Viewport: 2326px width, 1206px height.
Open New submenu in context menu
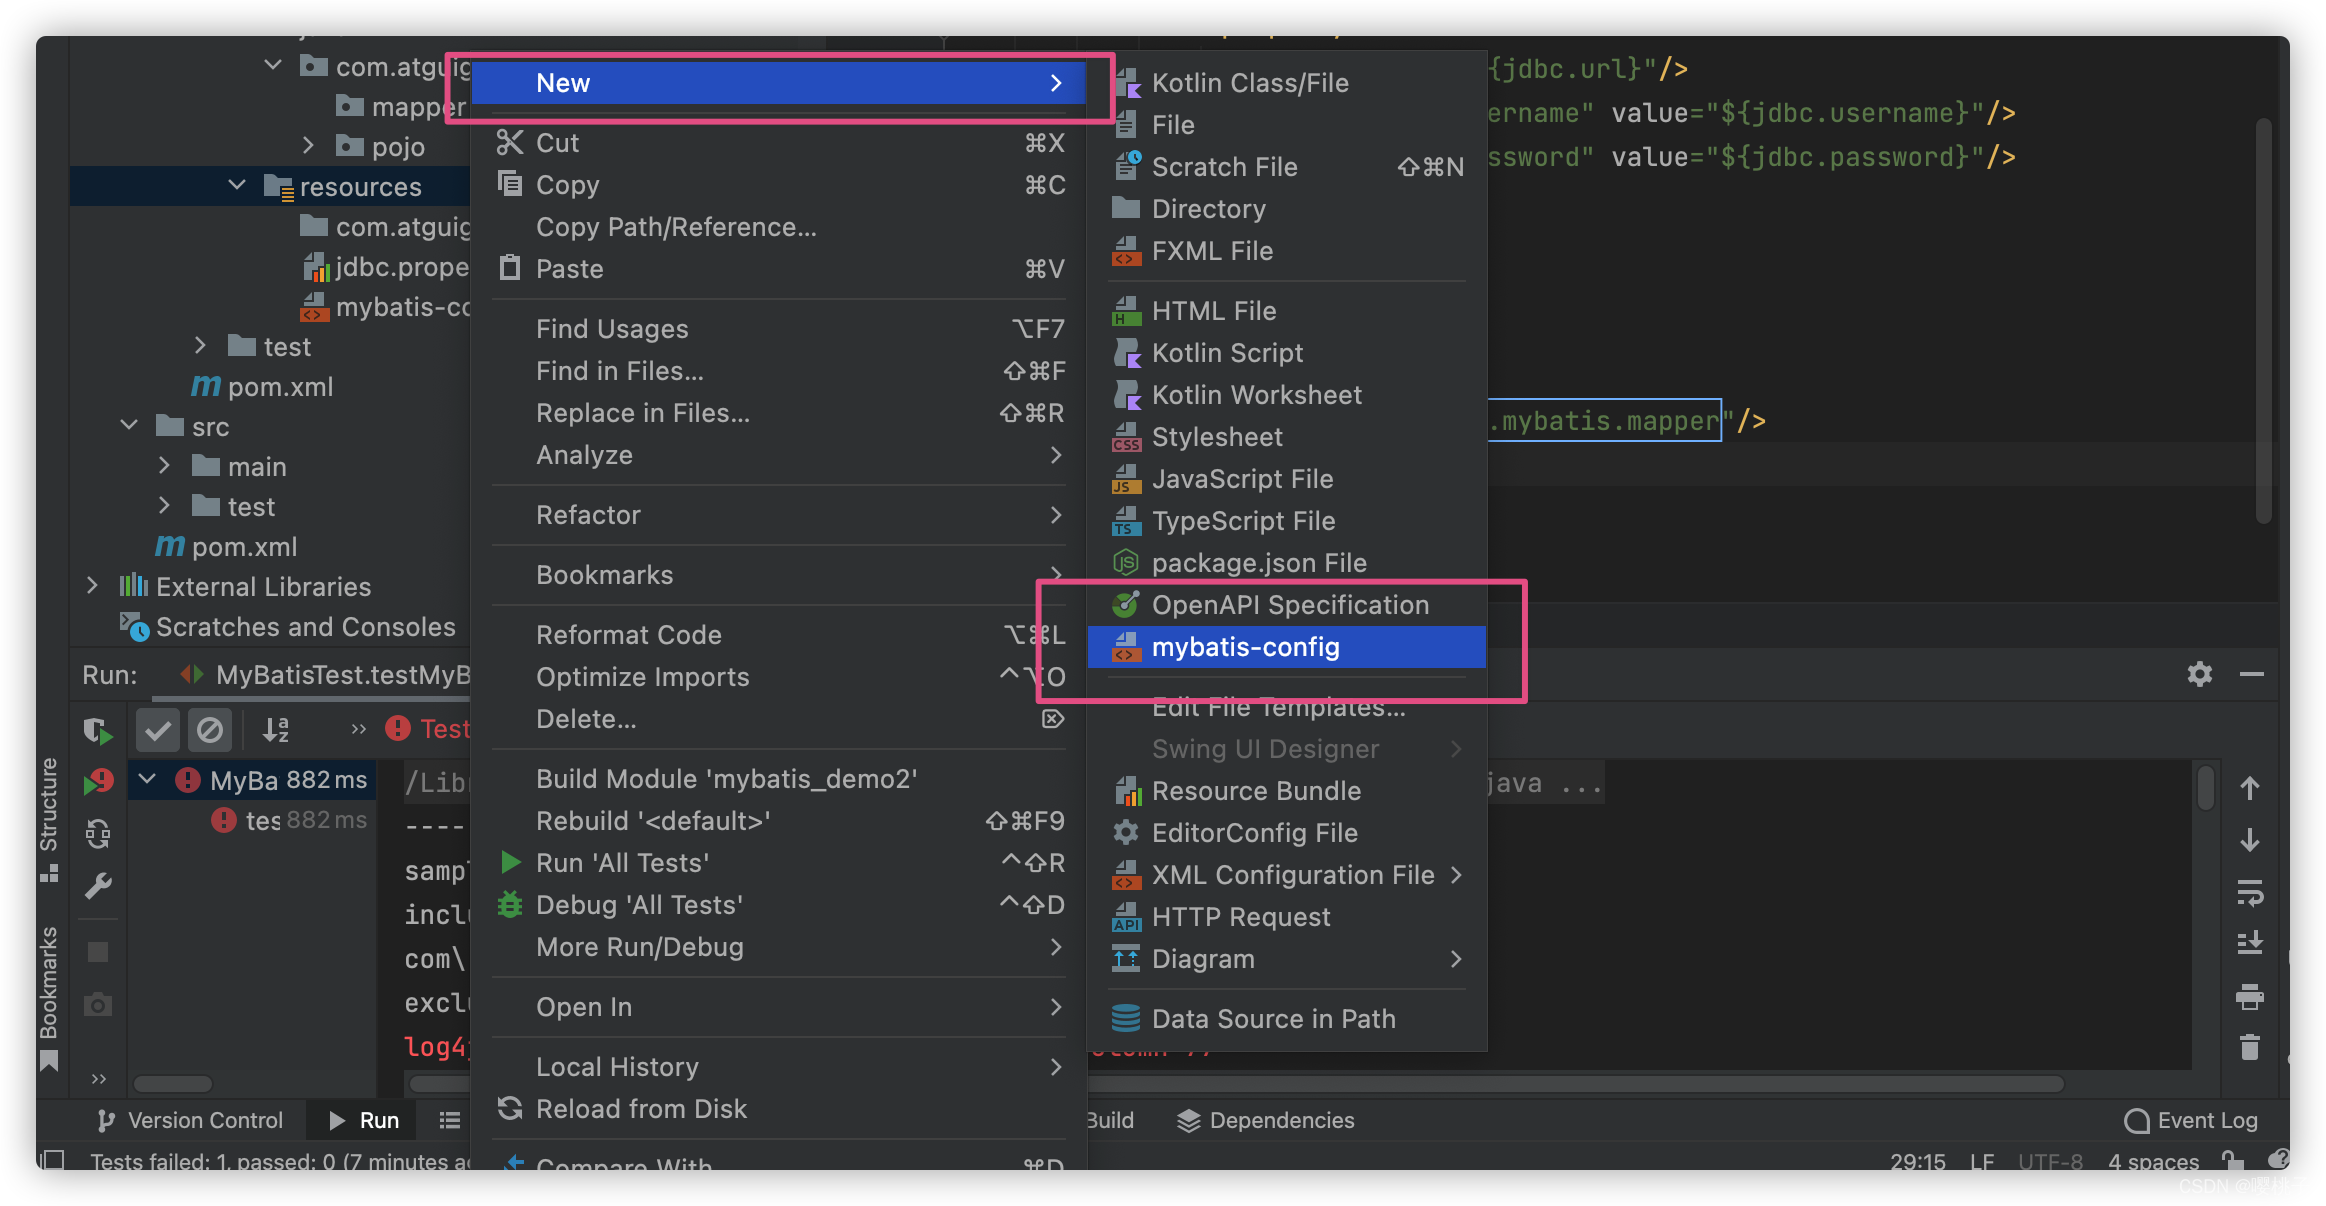(x=786, y=83)
